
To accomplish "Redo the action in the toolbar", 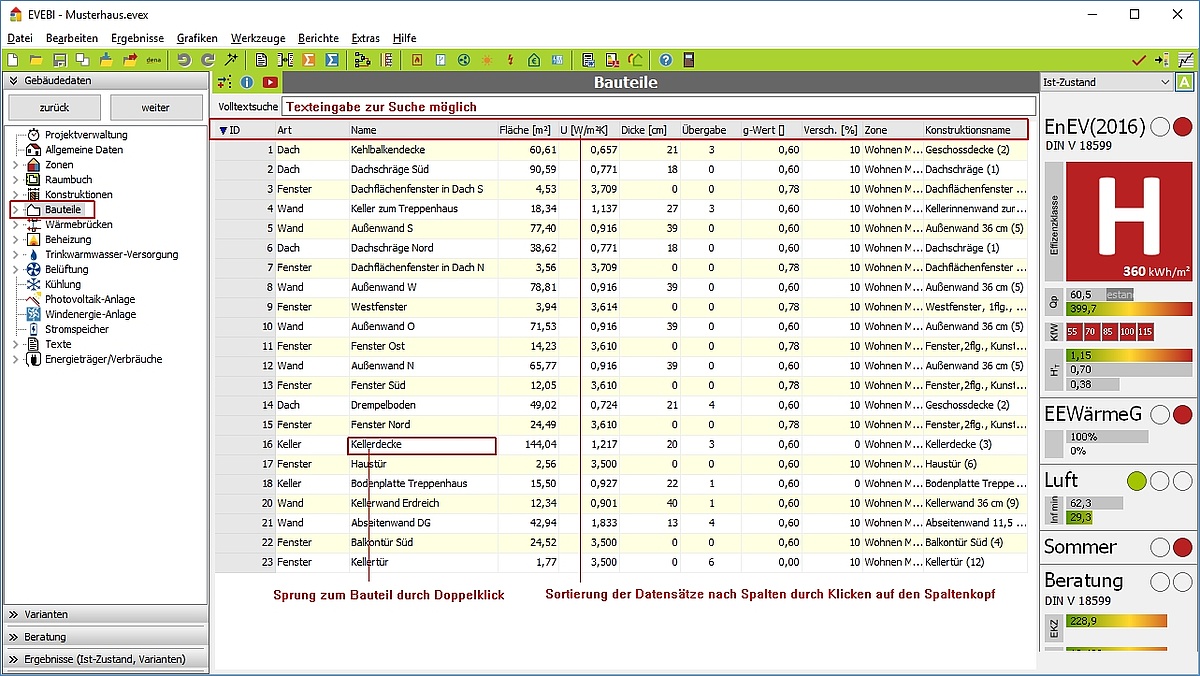I will coord(208,60).
